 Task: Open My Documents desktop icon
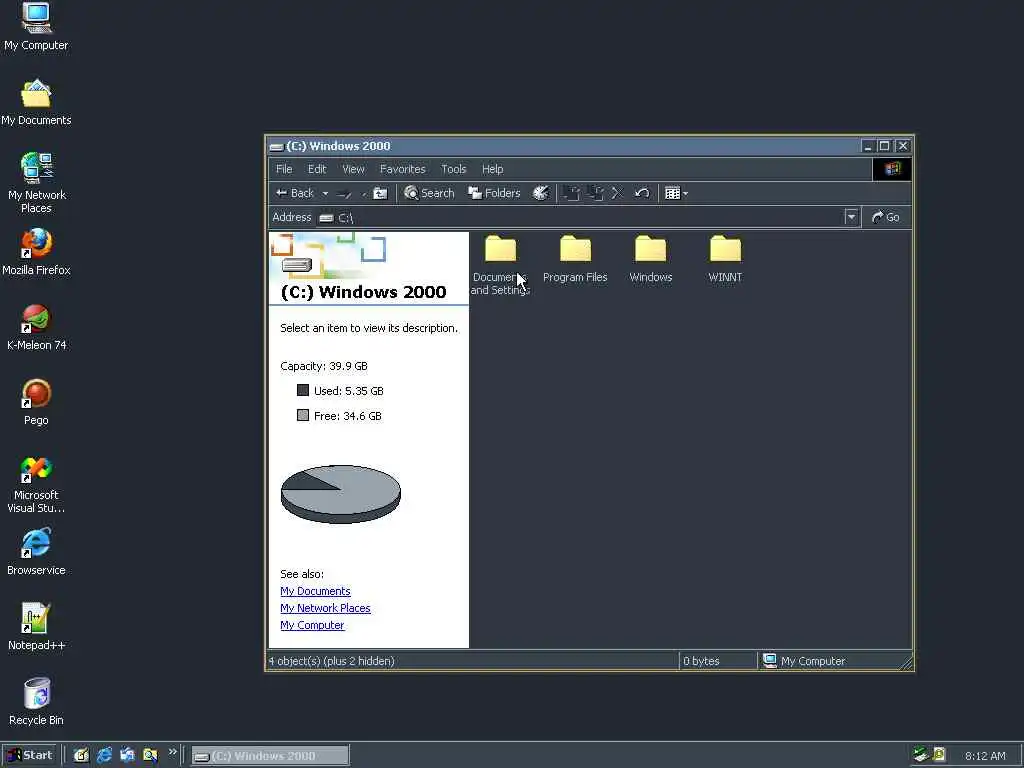36,103
